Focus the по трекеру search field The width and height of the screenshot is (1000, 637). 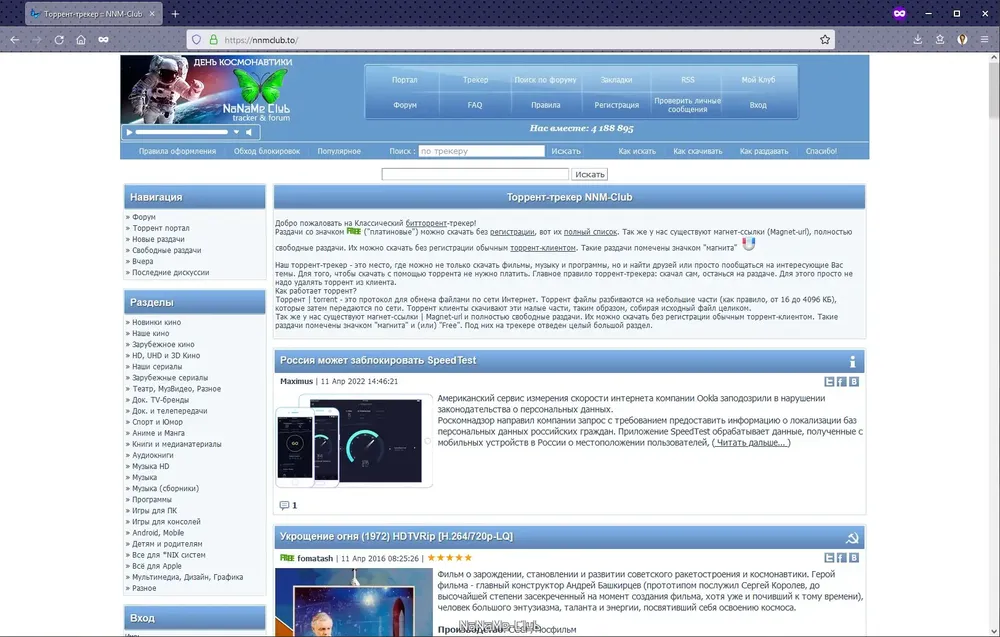pyautogui.click(x=482, y=151)
